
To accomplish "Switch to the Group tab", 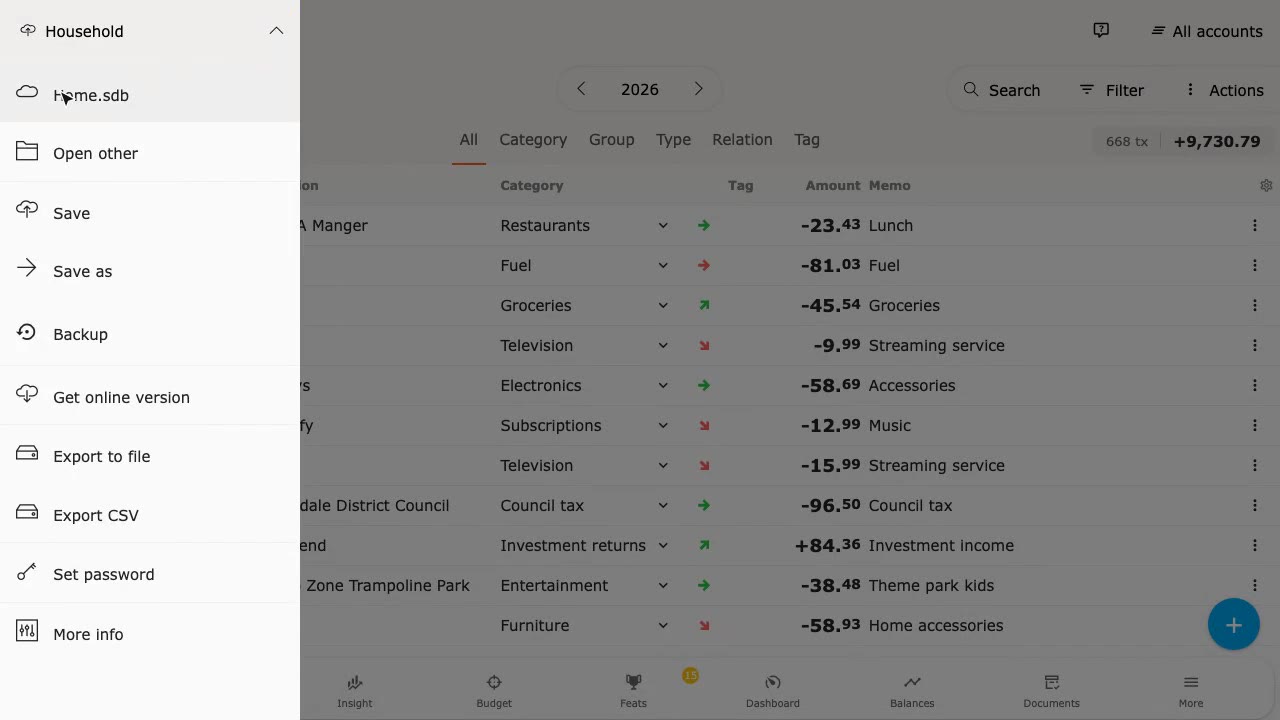I will (x=611, y=140).
